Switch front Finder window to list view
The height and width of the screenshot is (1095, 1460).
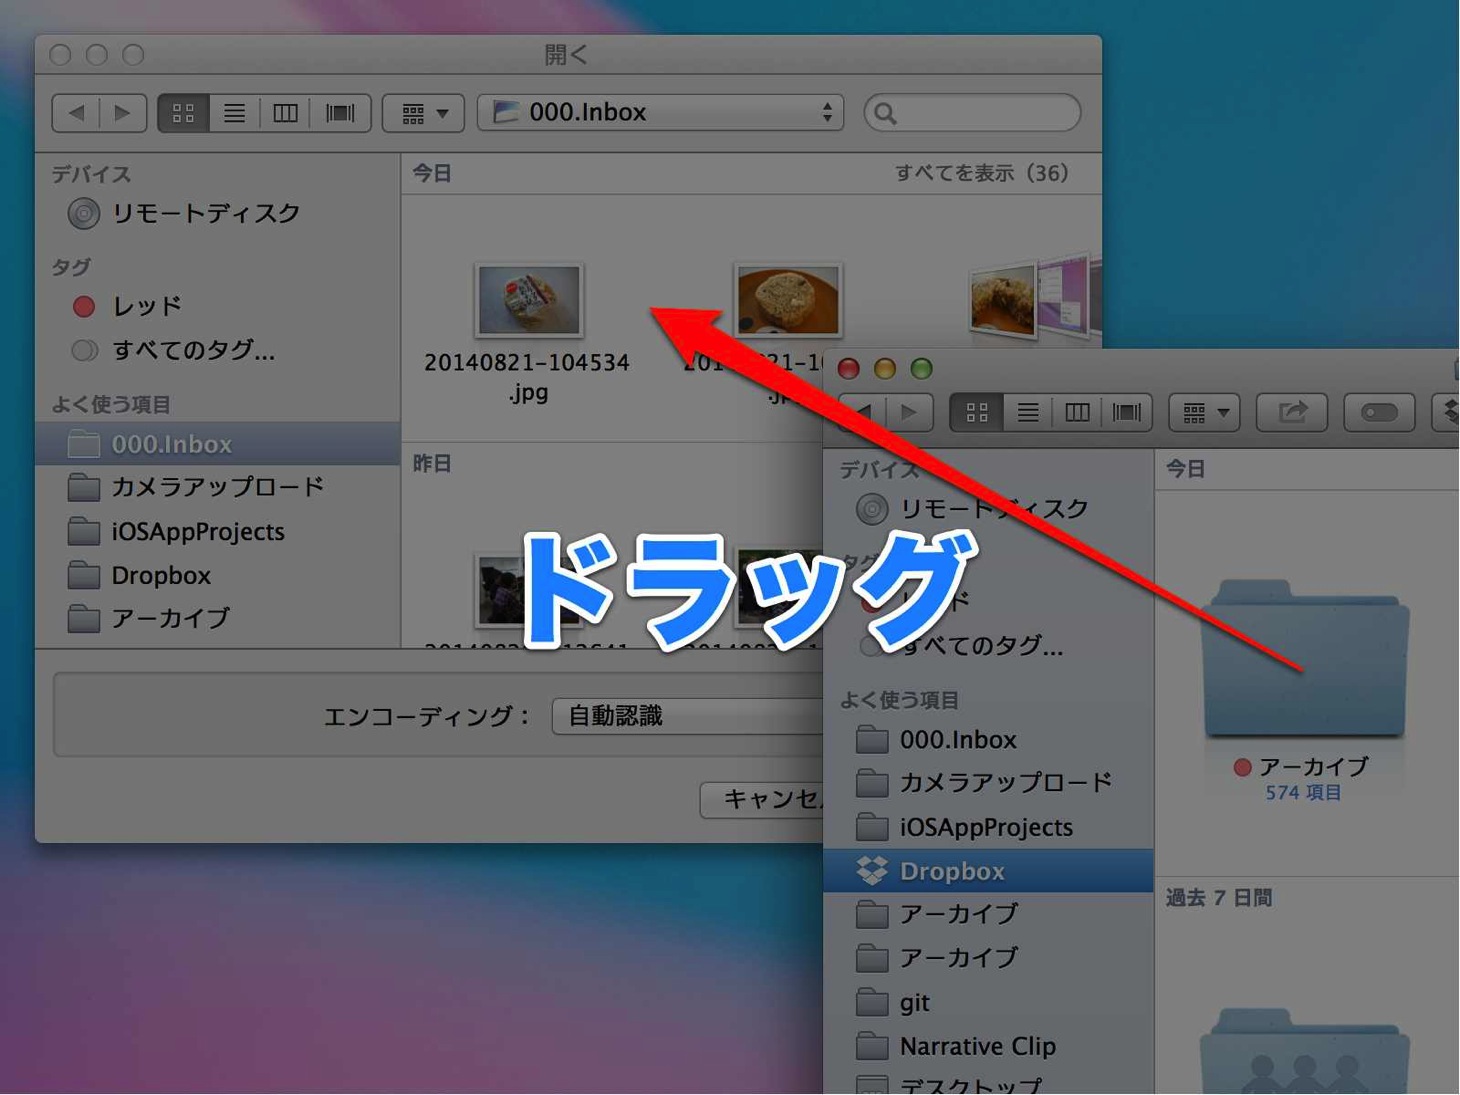(1027, 412)
